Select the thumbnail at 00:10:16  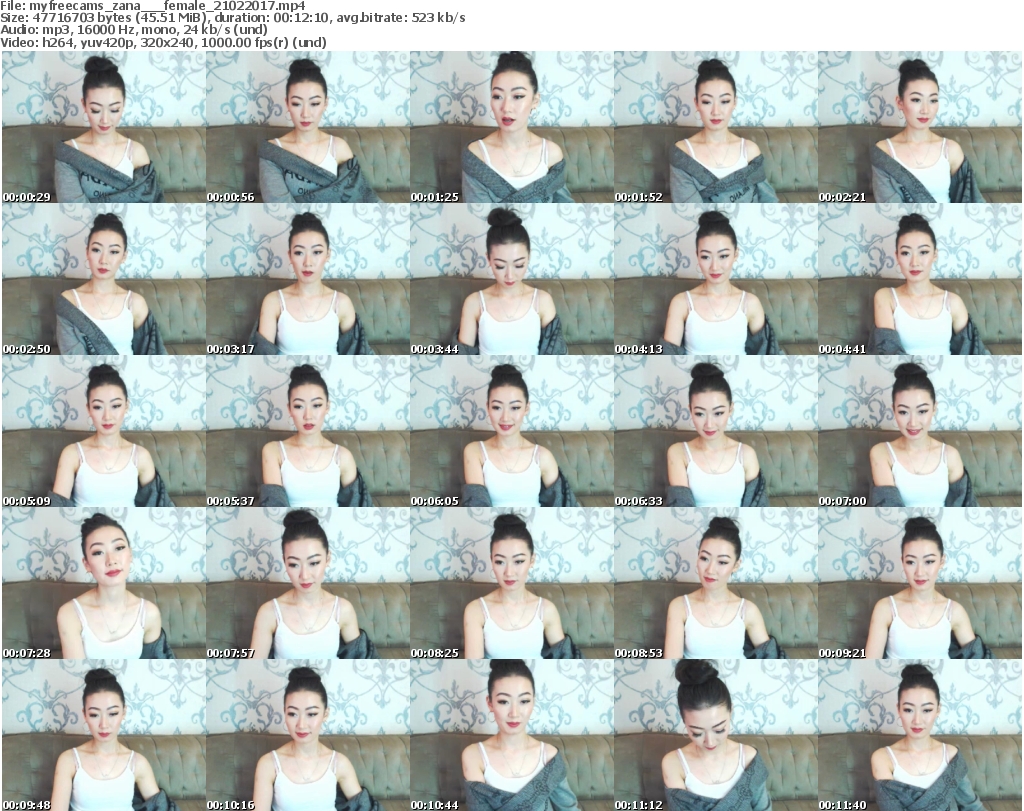308,735
